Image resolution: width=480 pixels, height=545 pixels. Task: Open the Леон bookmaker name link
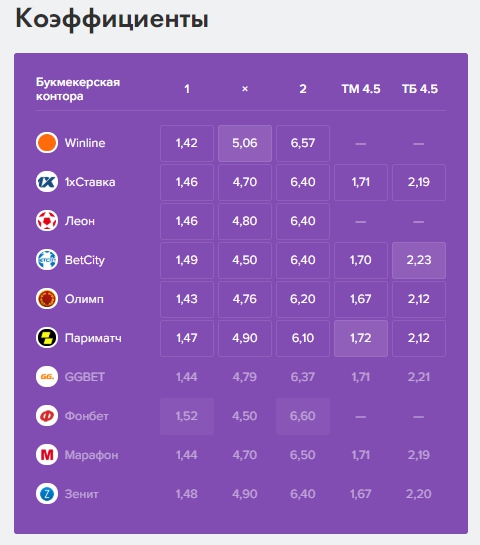[80, 221]
